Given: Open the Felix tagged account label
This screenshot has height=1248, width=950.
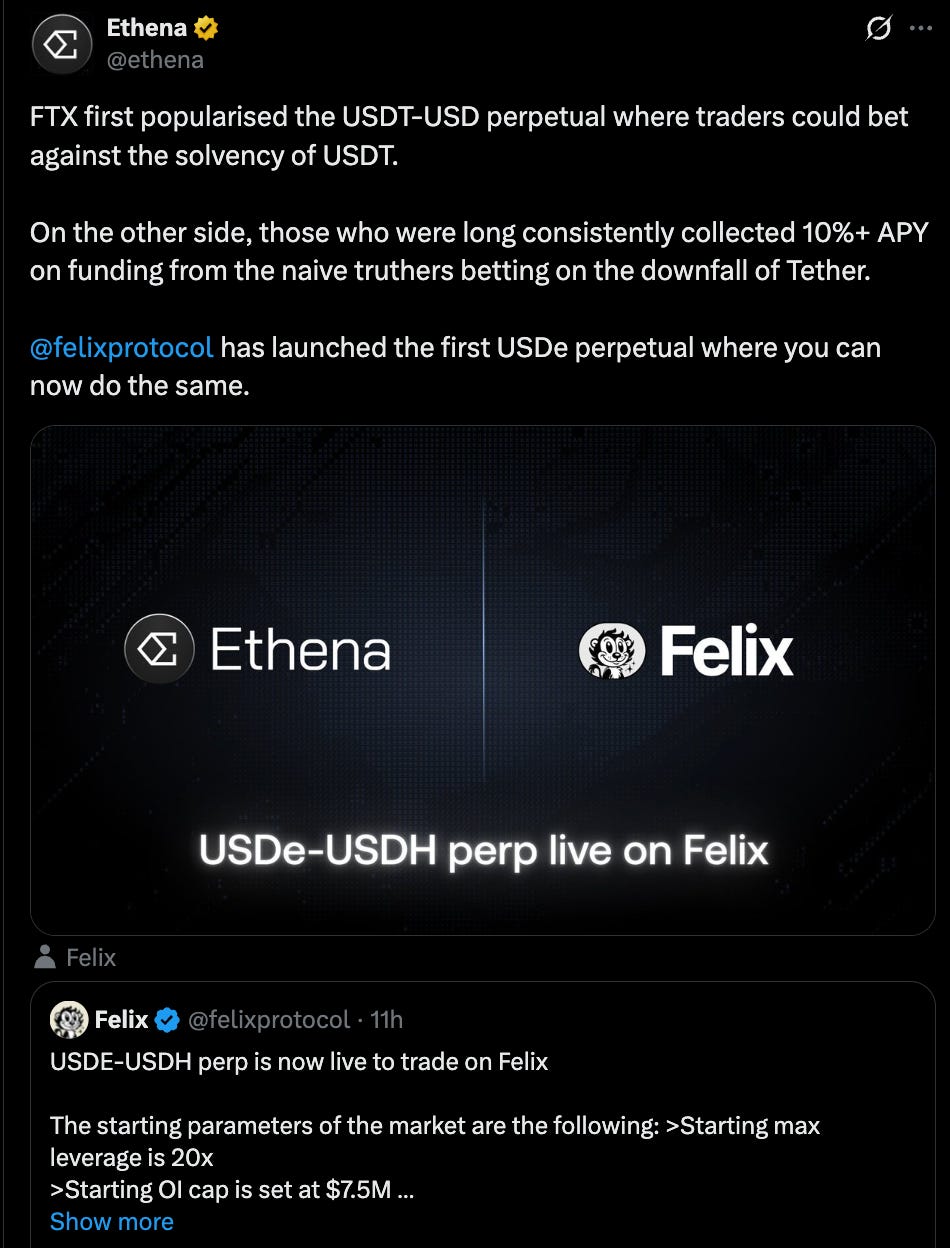Looking at the screenshot, I should point(91,958).
